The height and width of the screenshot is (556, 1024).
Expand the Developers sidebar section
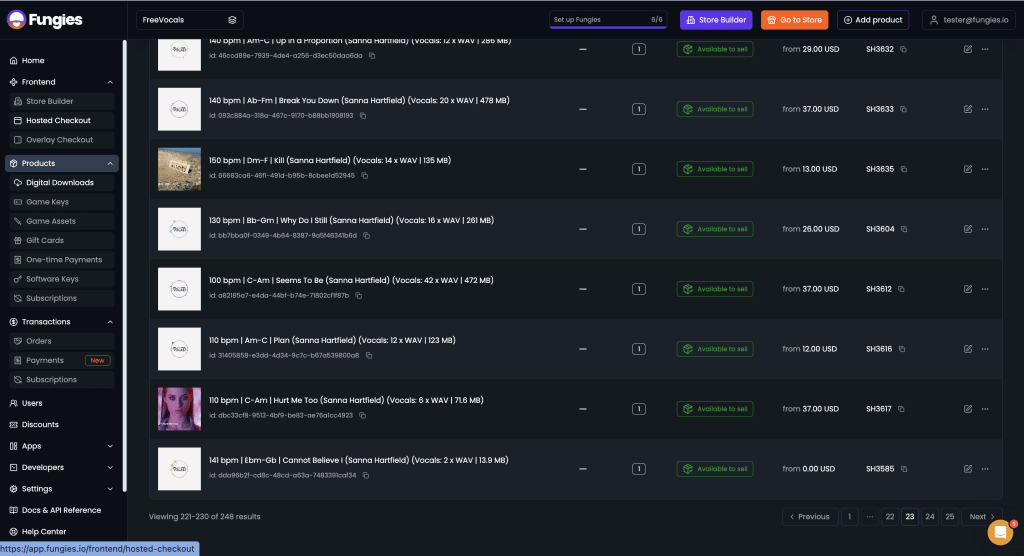110,468
